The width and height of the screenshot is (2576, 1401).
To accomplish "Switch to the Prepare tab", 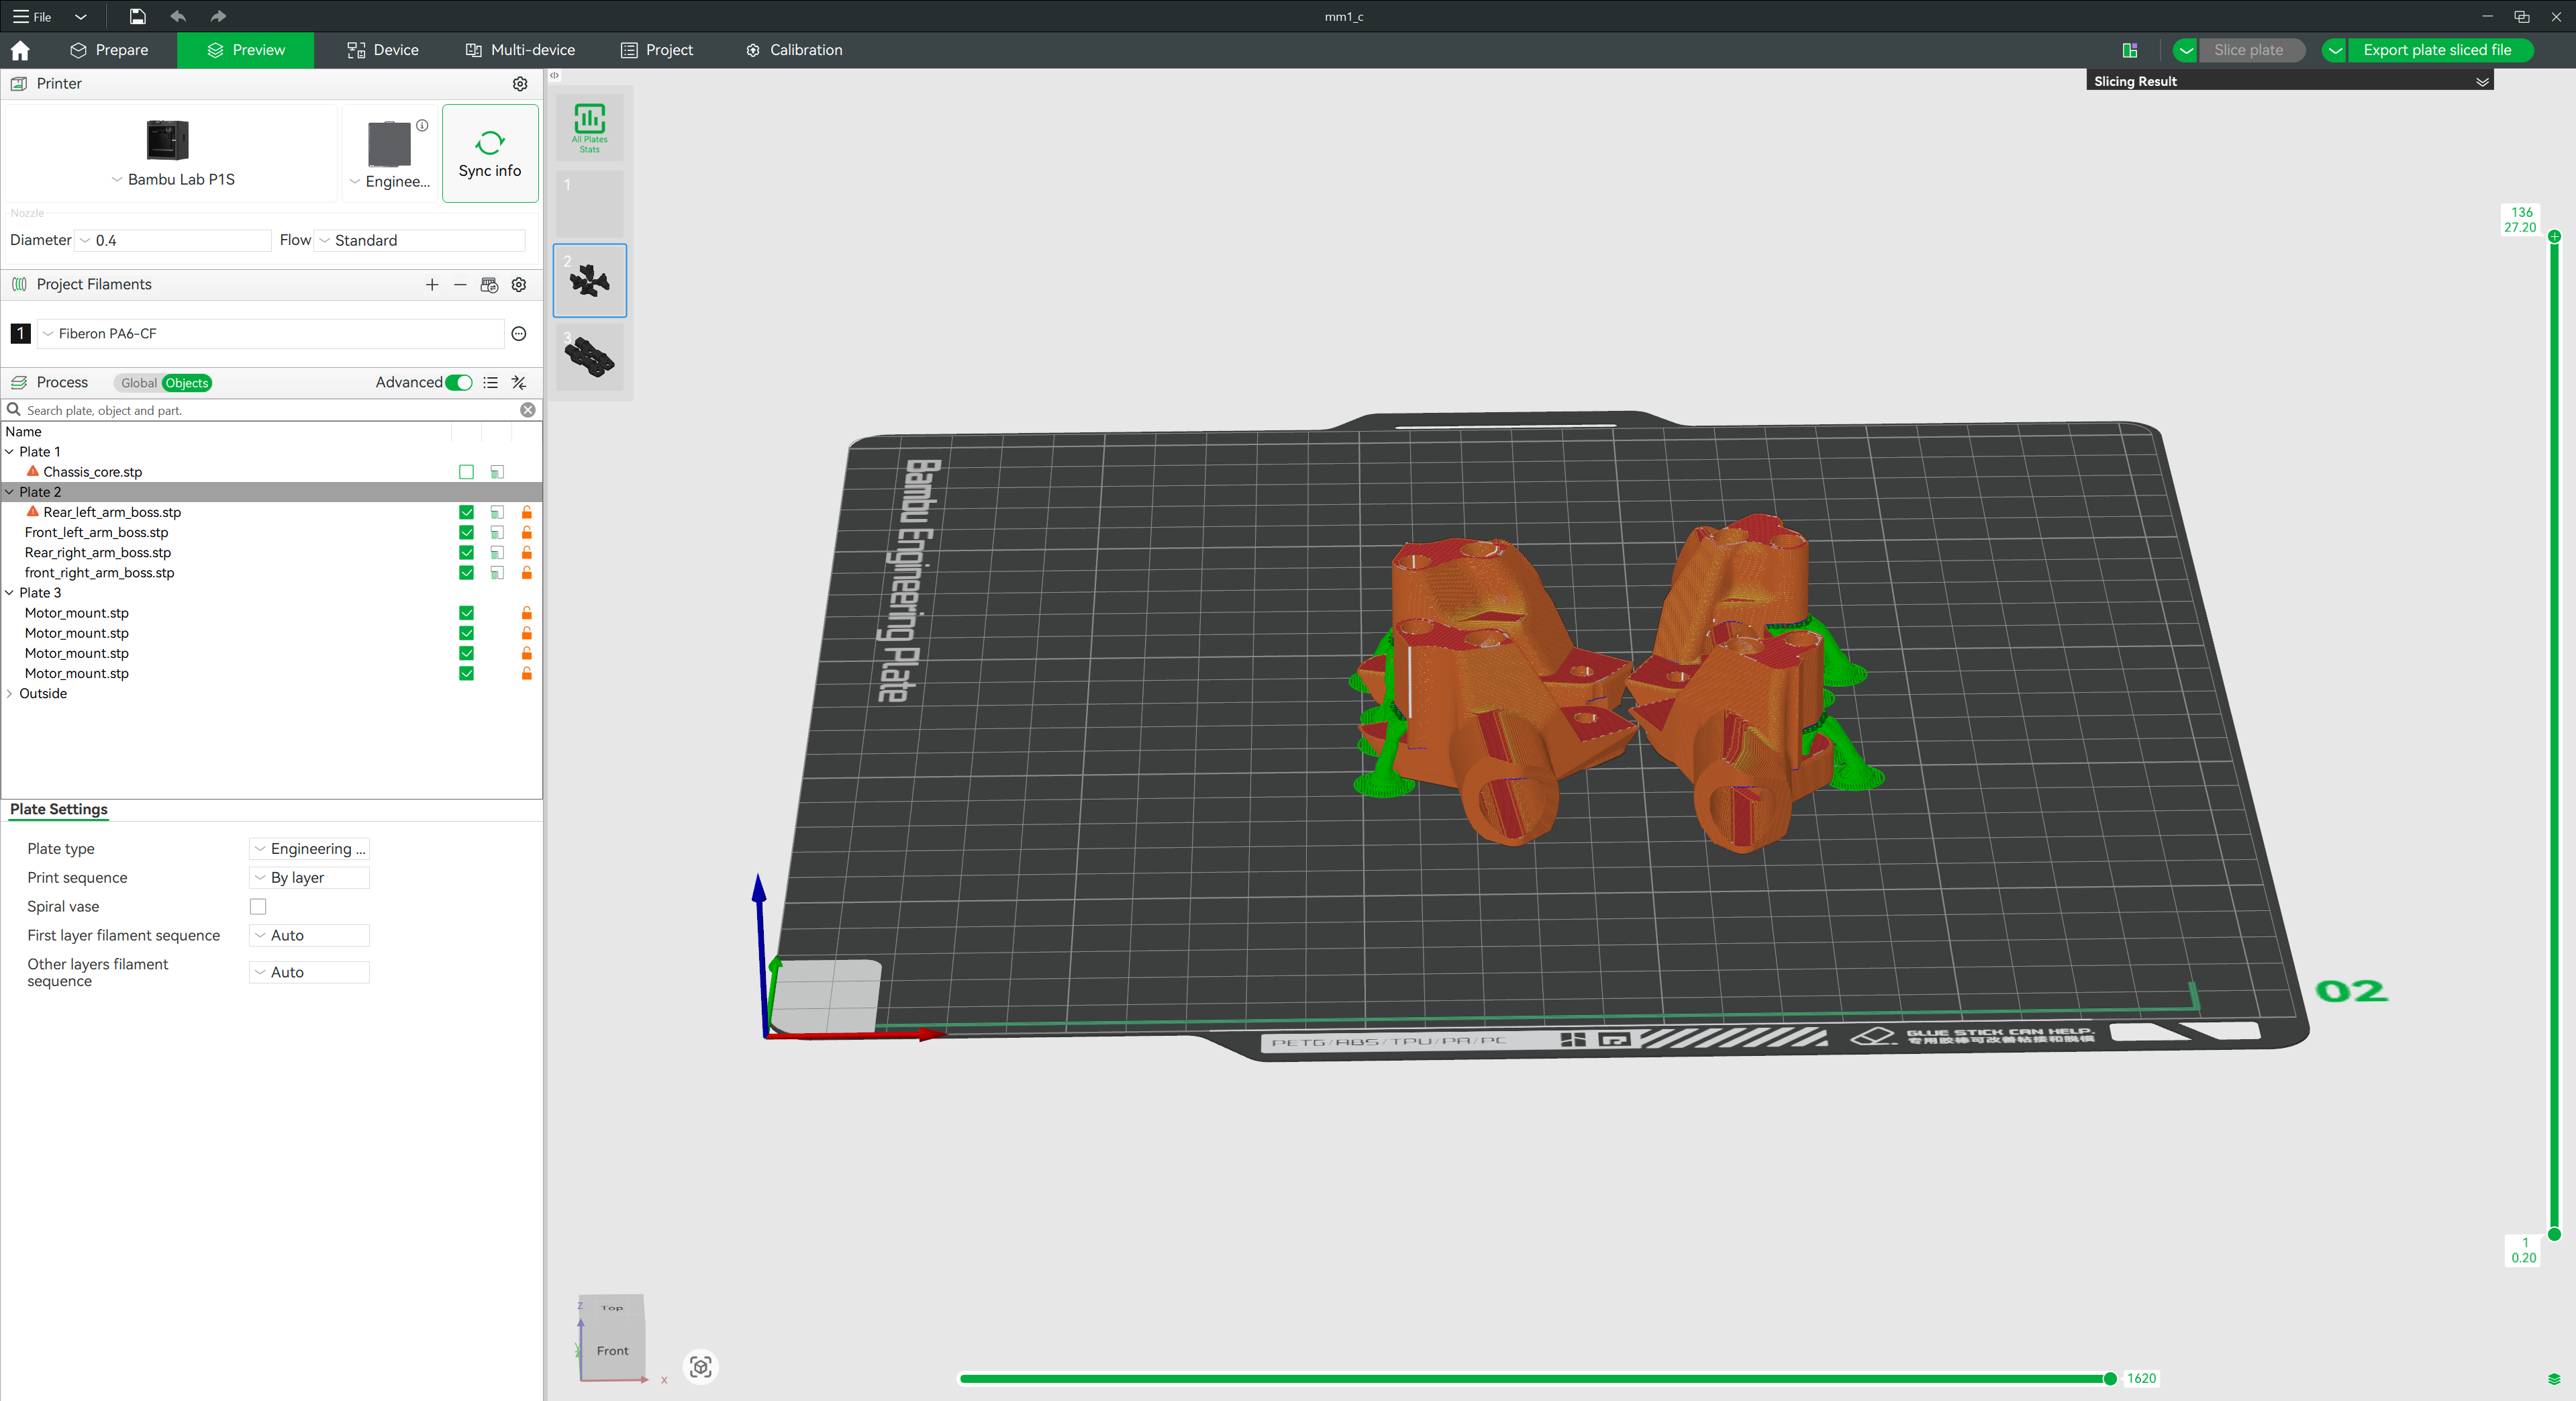I will click(109, 50).
